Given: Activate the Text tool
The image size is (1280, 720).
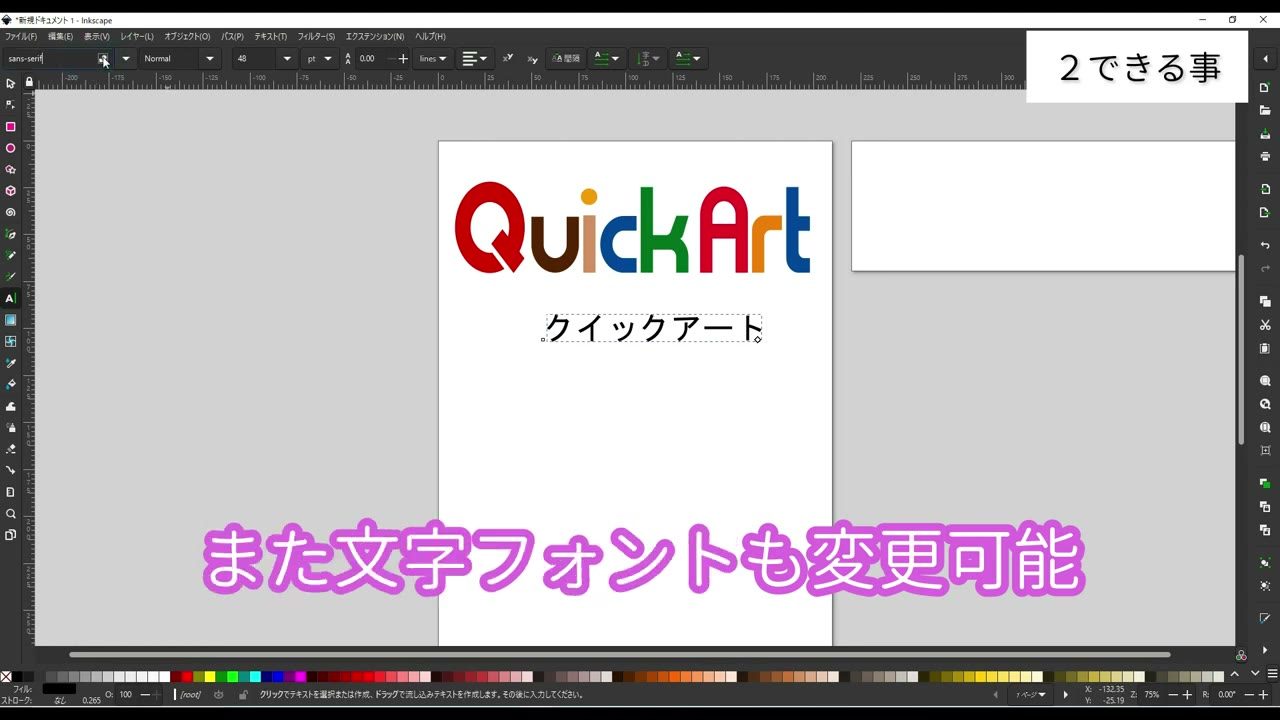Looking at the screenshot, I should point(10,298).
